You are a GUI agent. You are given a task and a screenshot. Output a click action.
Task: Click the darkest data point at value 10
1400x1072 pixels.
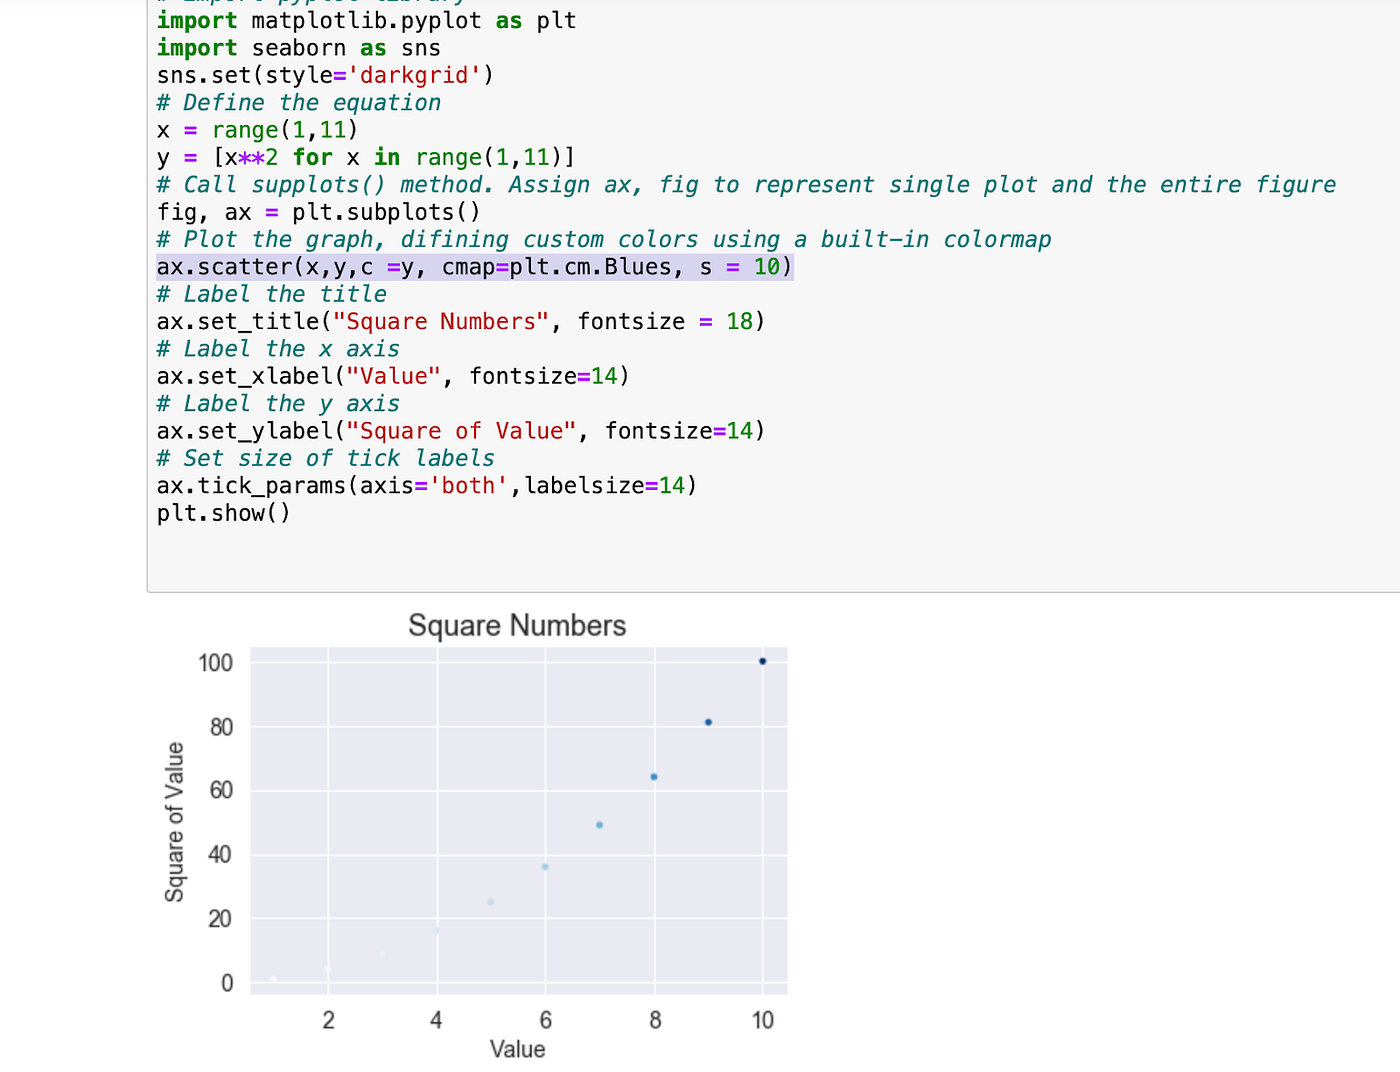click(x=762, y=661)
